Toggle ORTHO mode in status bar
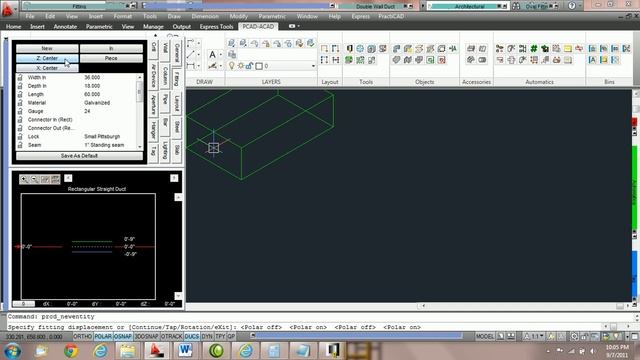Viewport: 640px width, 360px height. [82, 336]
